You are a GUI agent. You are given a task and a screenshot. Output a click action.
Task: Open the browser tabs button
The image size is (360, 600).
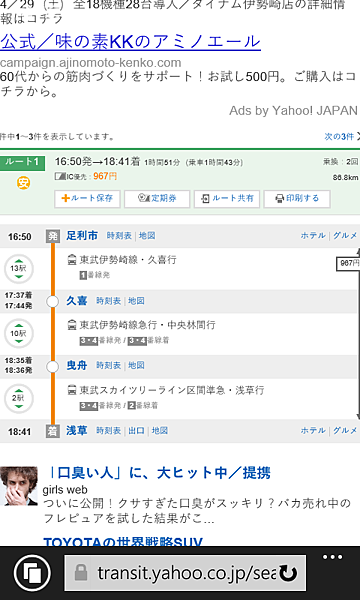[32, 573]
